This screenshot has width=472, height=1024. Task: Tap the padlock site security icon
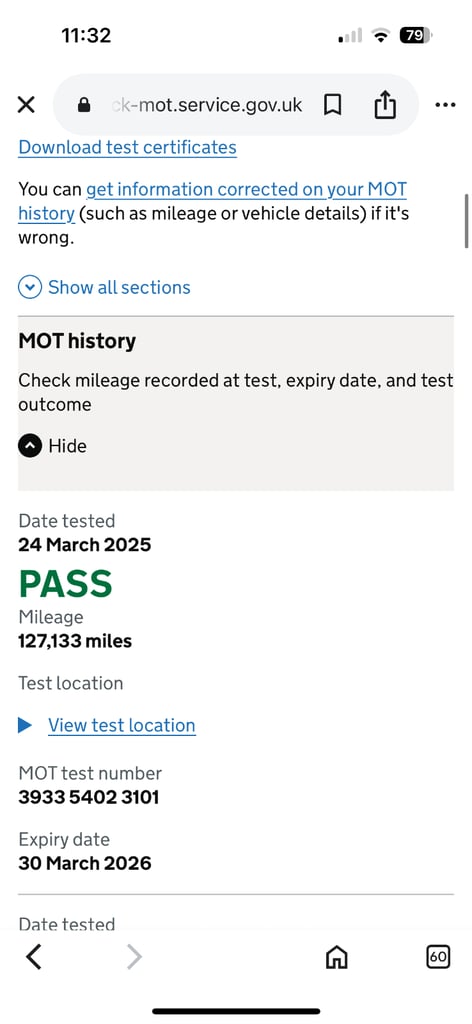[84, 104]
